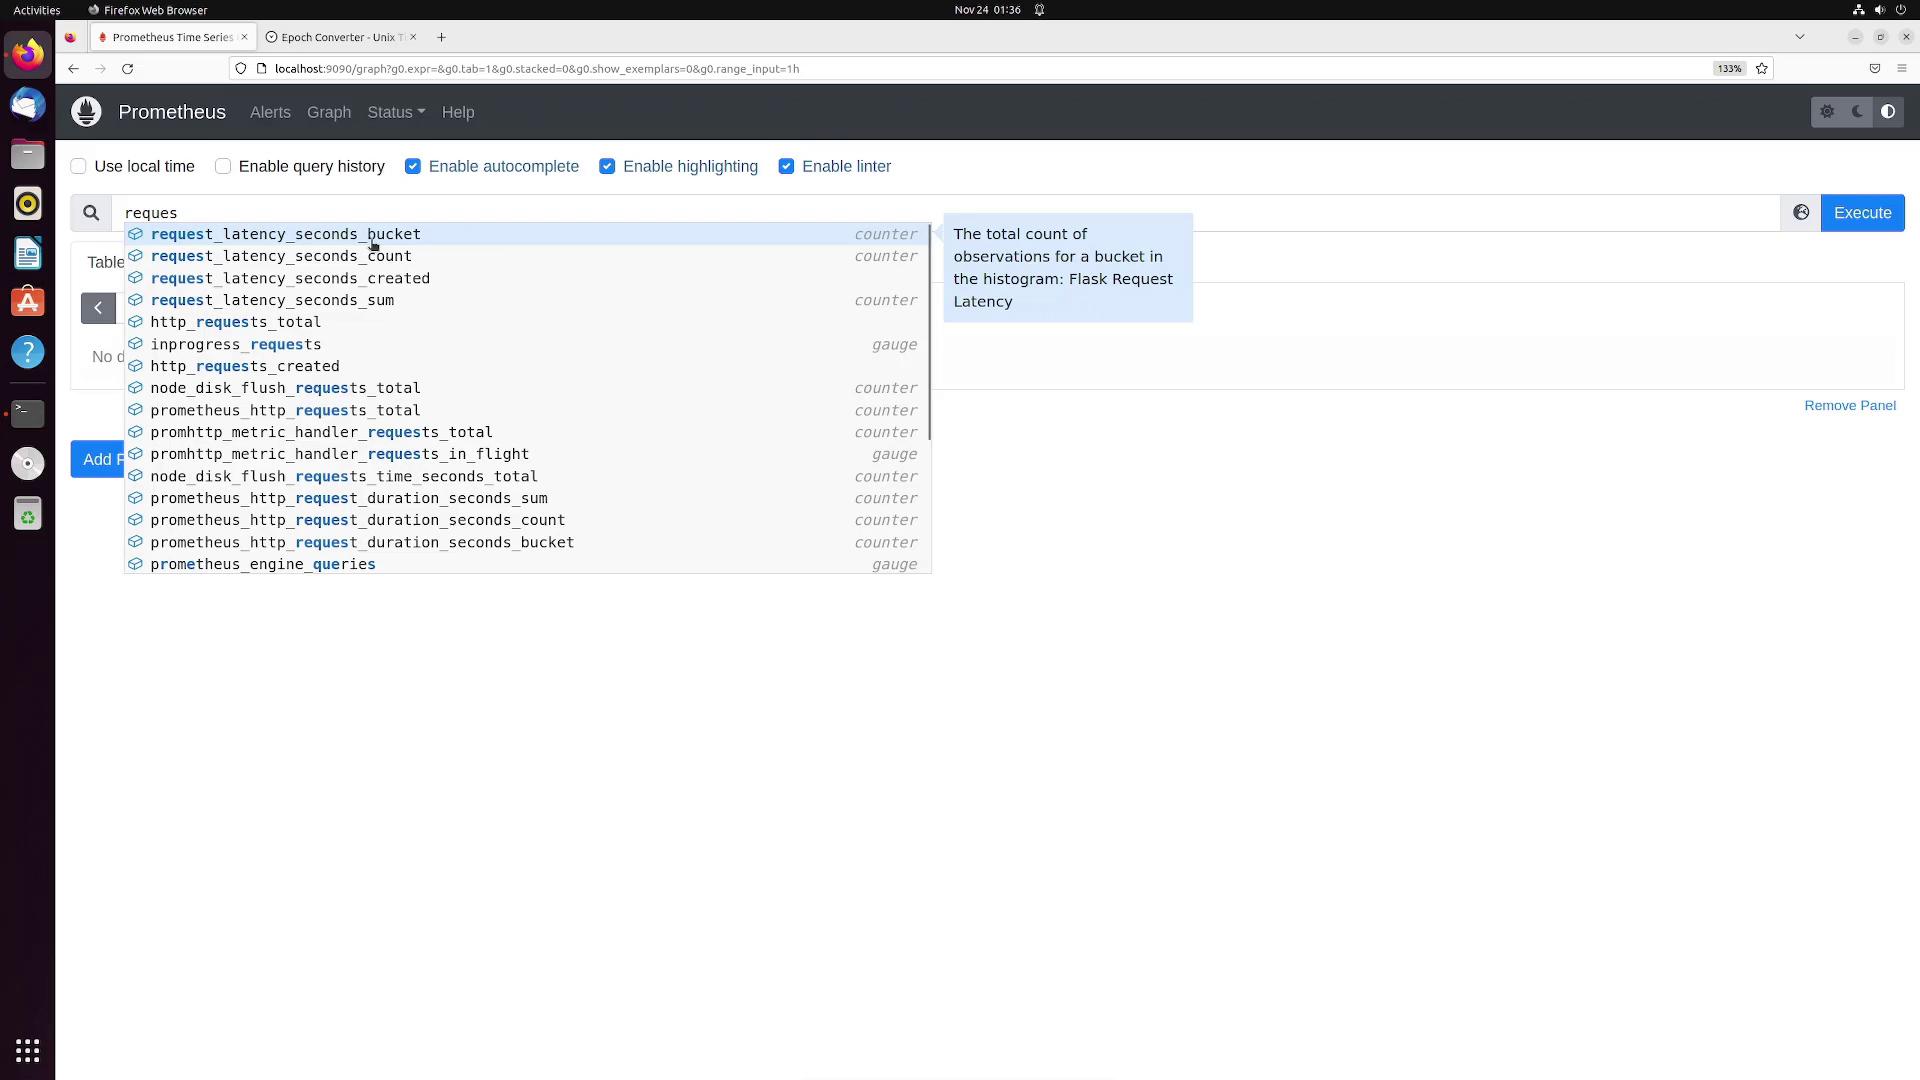This screenshot has height=1080, width=1920.
Task: Open the Terminal from the Ubuntu dock
Action: [x=28, y=413]
